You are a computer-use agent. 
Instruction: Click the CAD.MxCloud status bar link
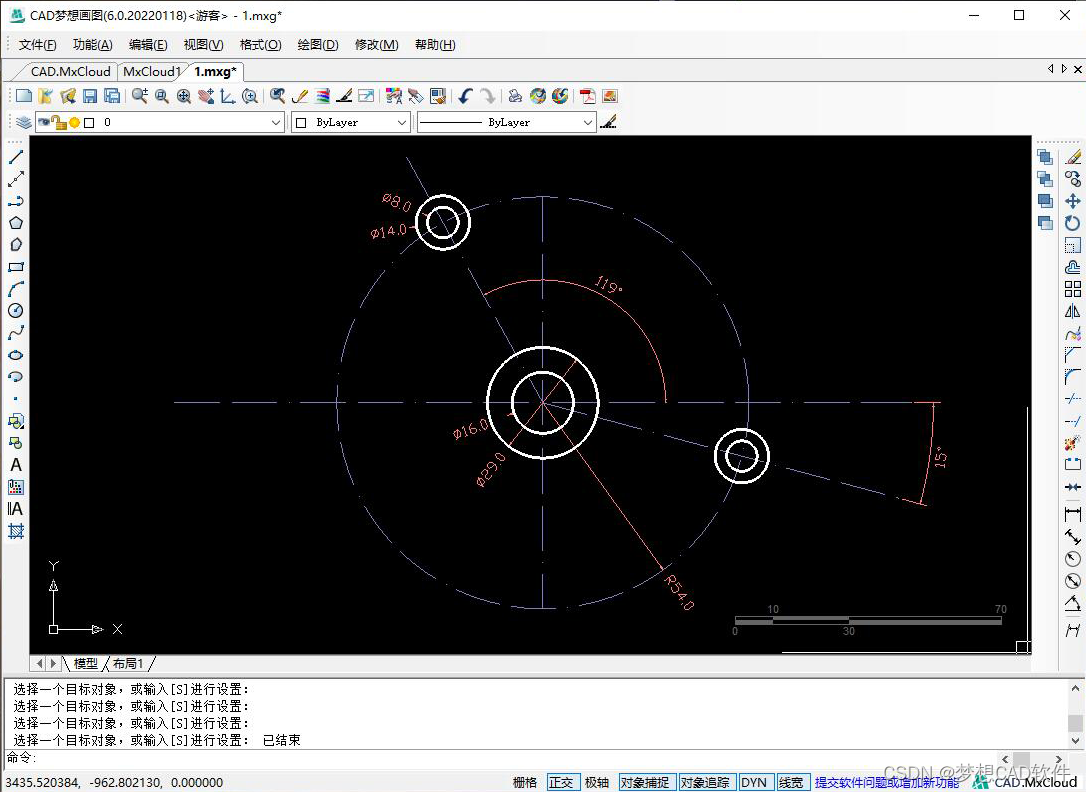click(x=1035, y=782)
